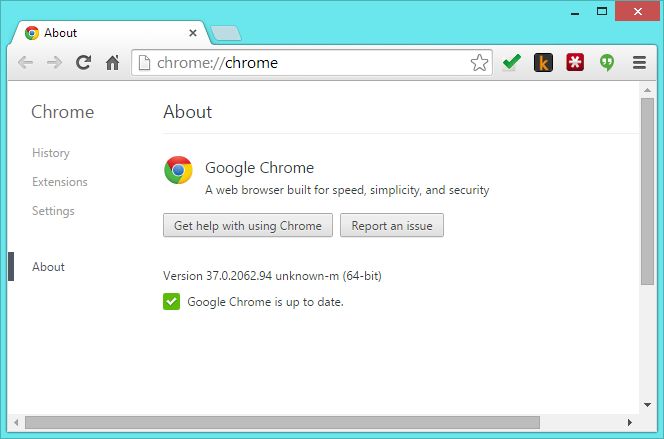This screenshot has height=439, width=664.
Task: Click the page icon in the address bar
Action: pos(144,63)
